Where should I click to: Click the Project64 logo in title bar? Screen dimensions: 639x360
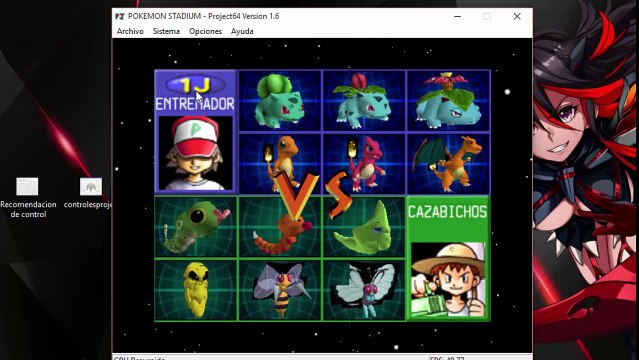(x=119, y=16)
